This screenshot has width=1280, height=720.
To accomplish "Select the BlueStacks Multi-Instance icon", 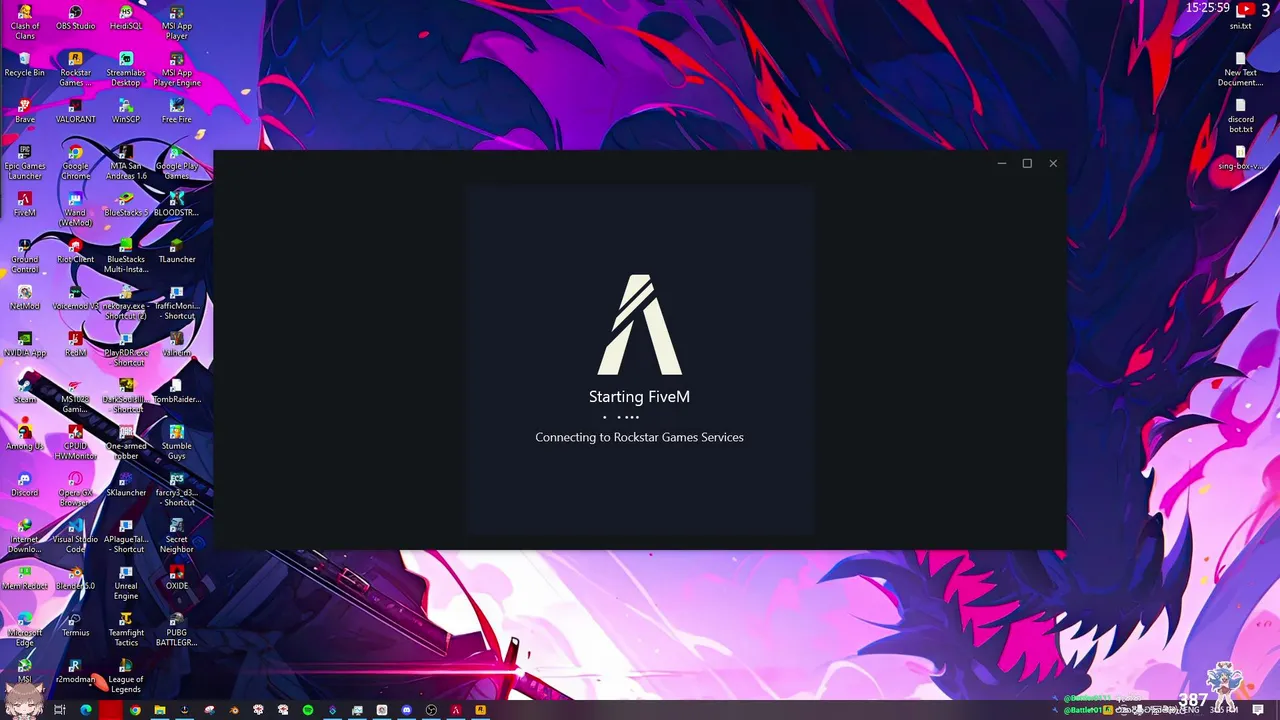I will tap(126, 255).
